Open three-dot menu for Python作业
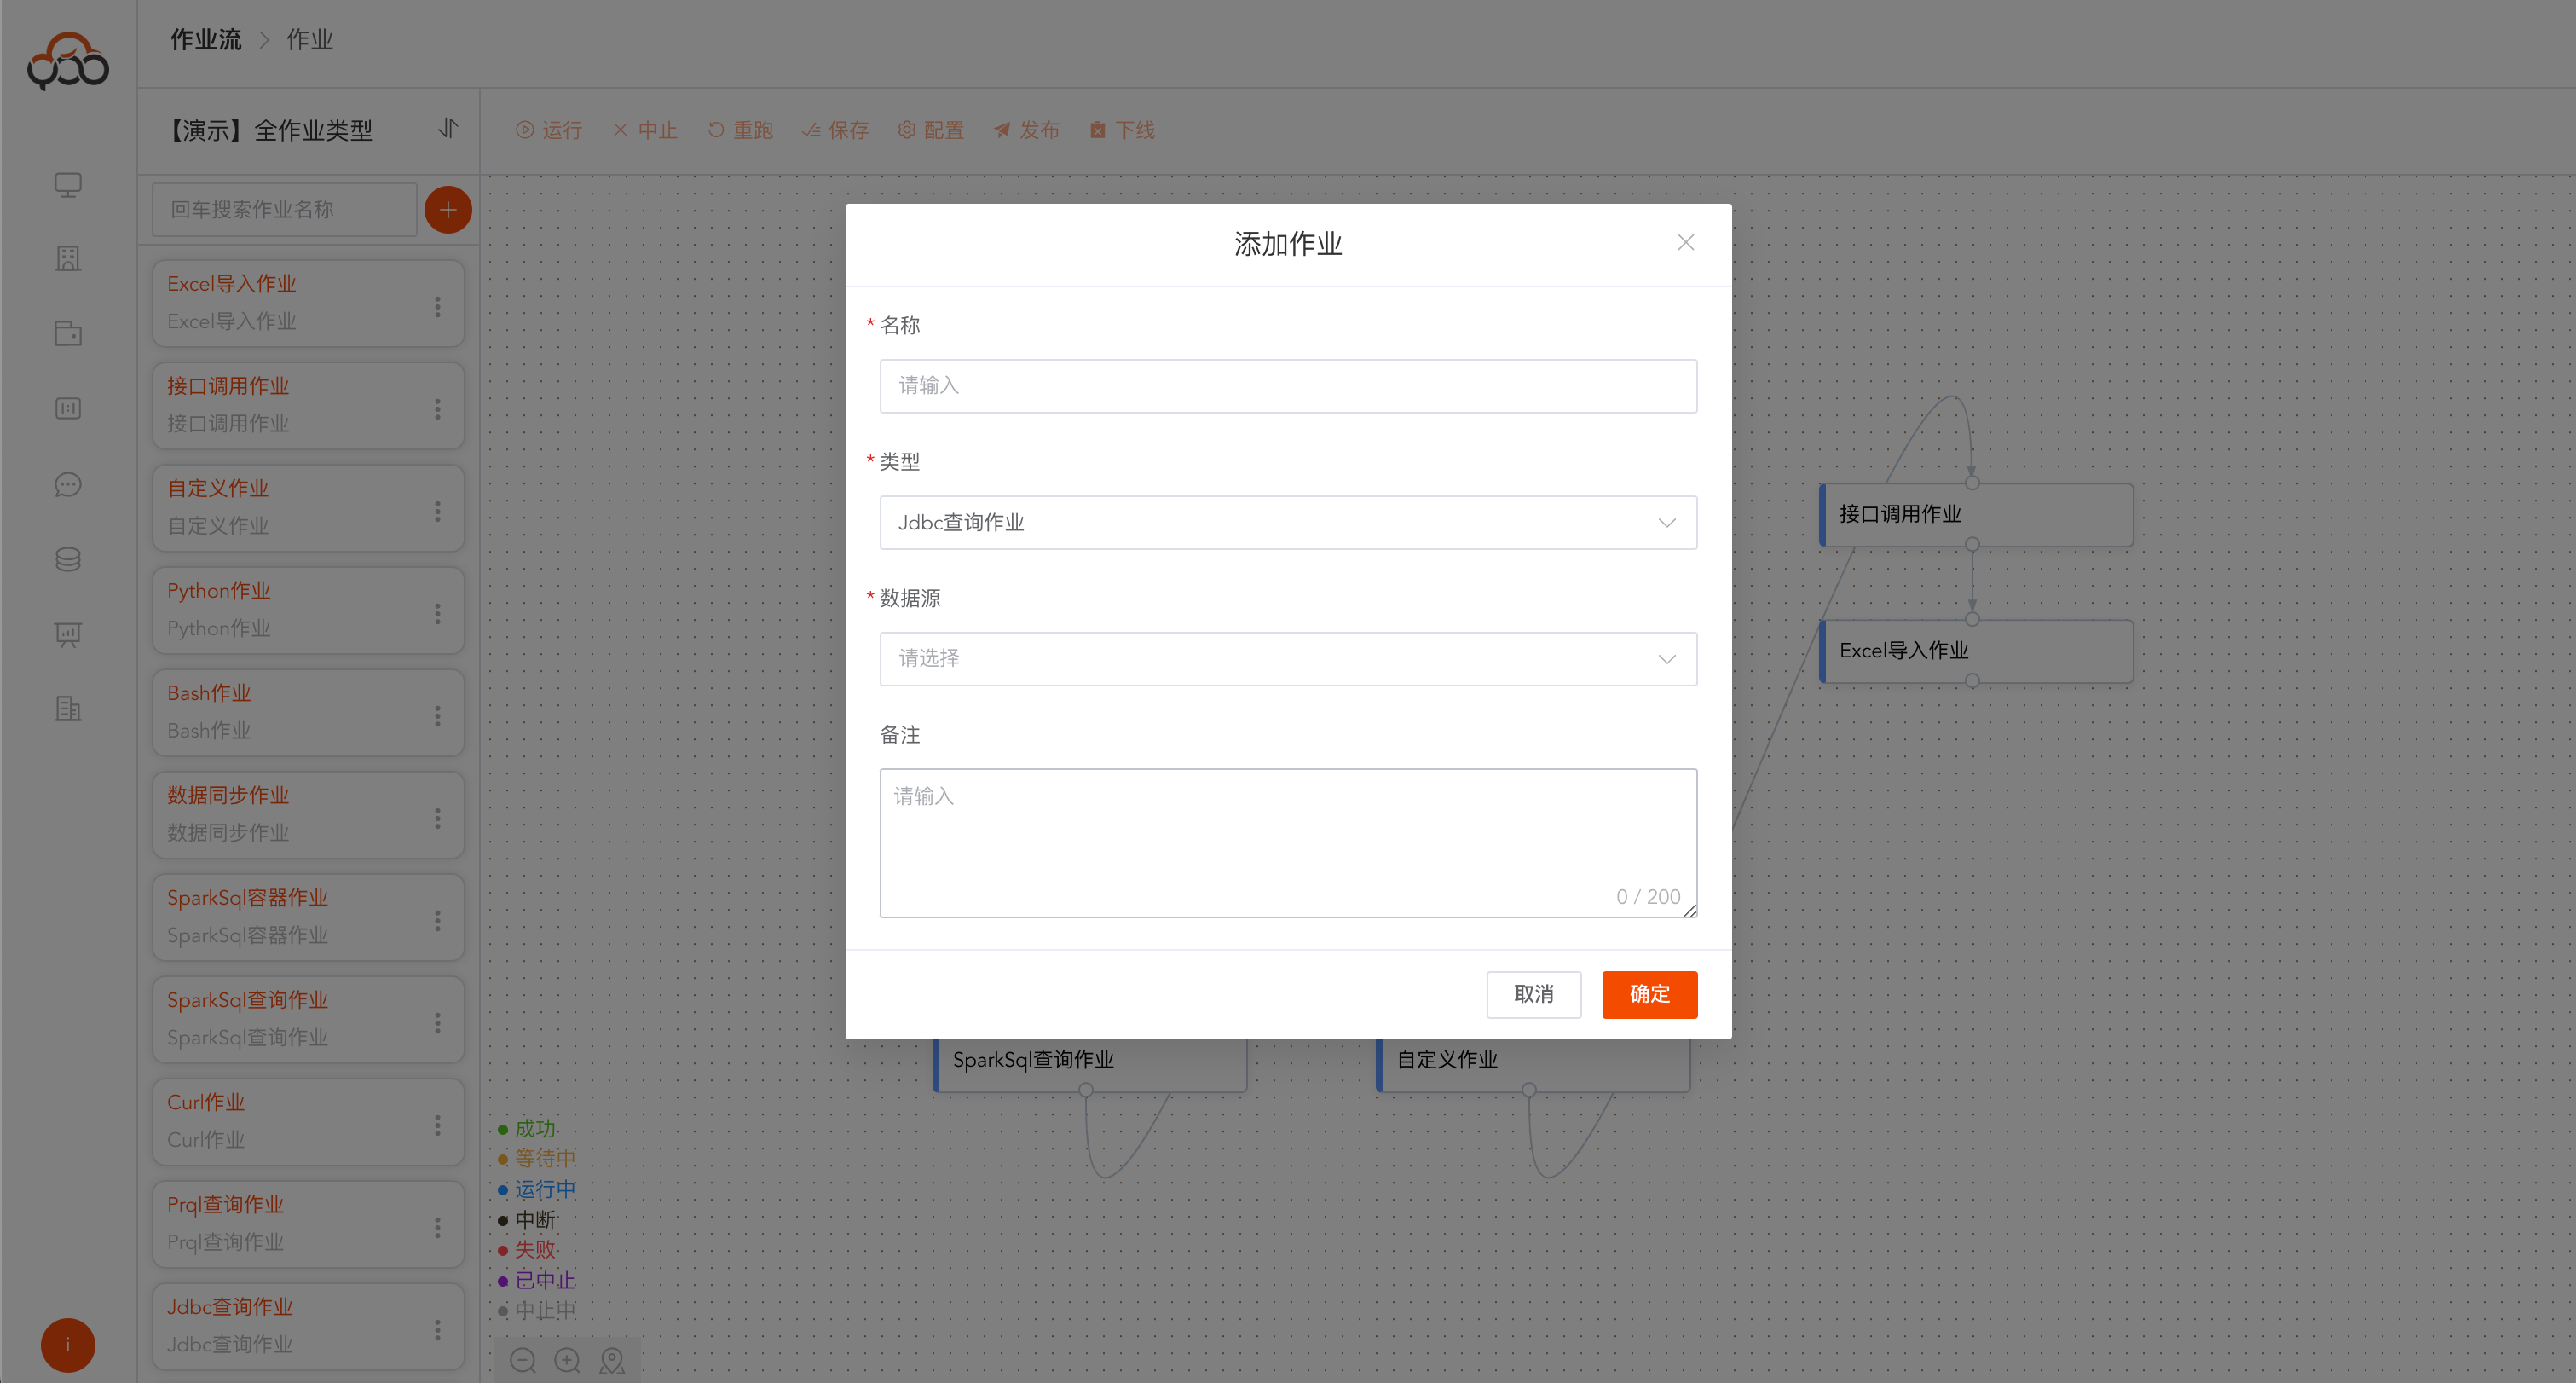 437,613
